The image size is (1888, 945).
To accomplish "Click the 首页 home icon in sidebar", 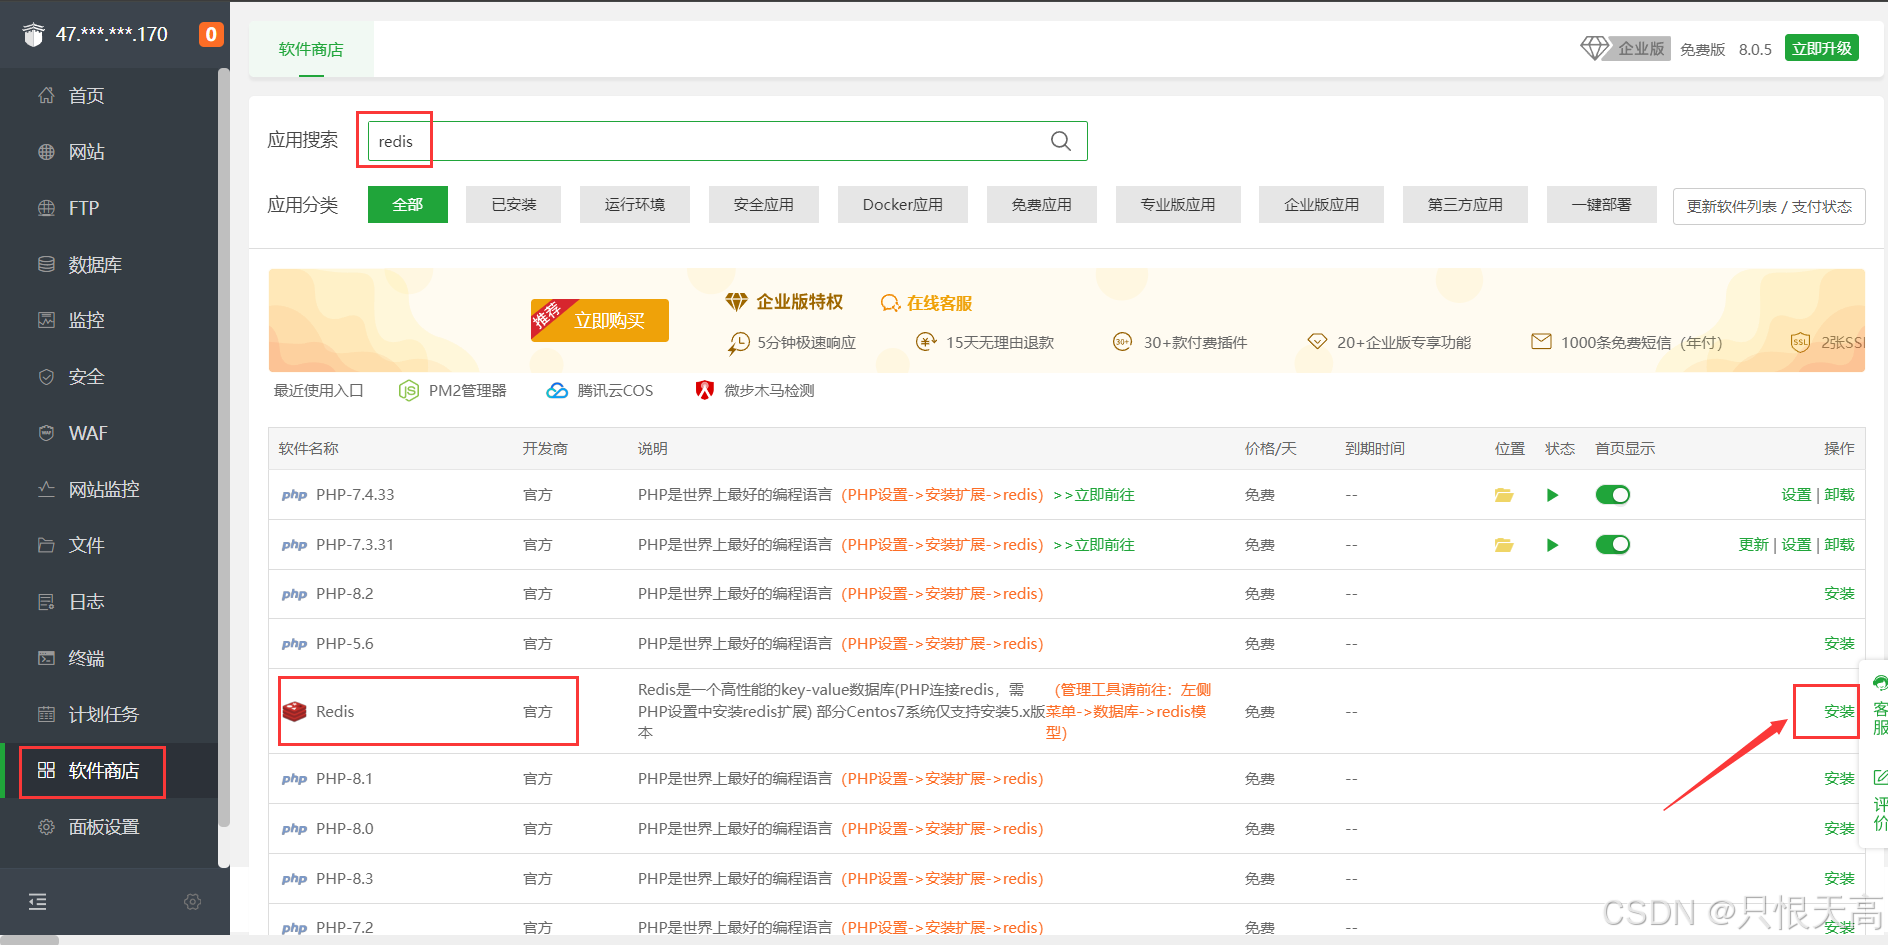I will [46, 95].
